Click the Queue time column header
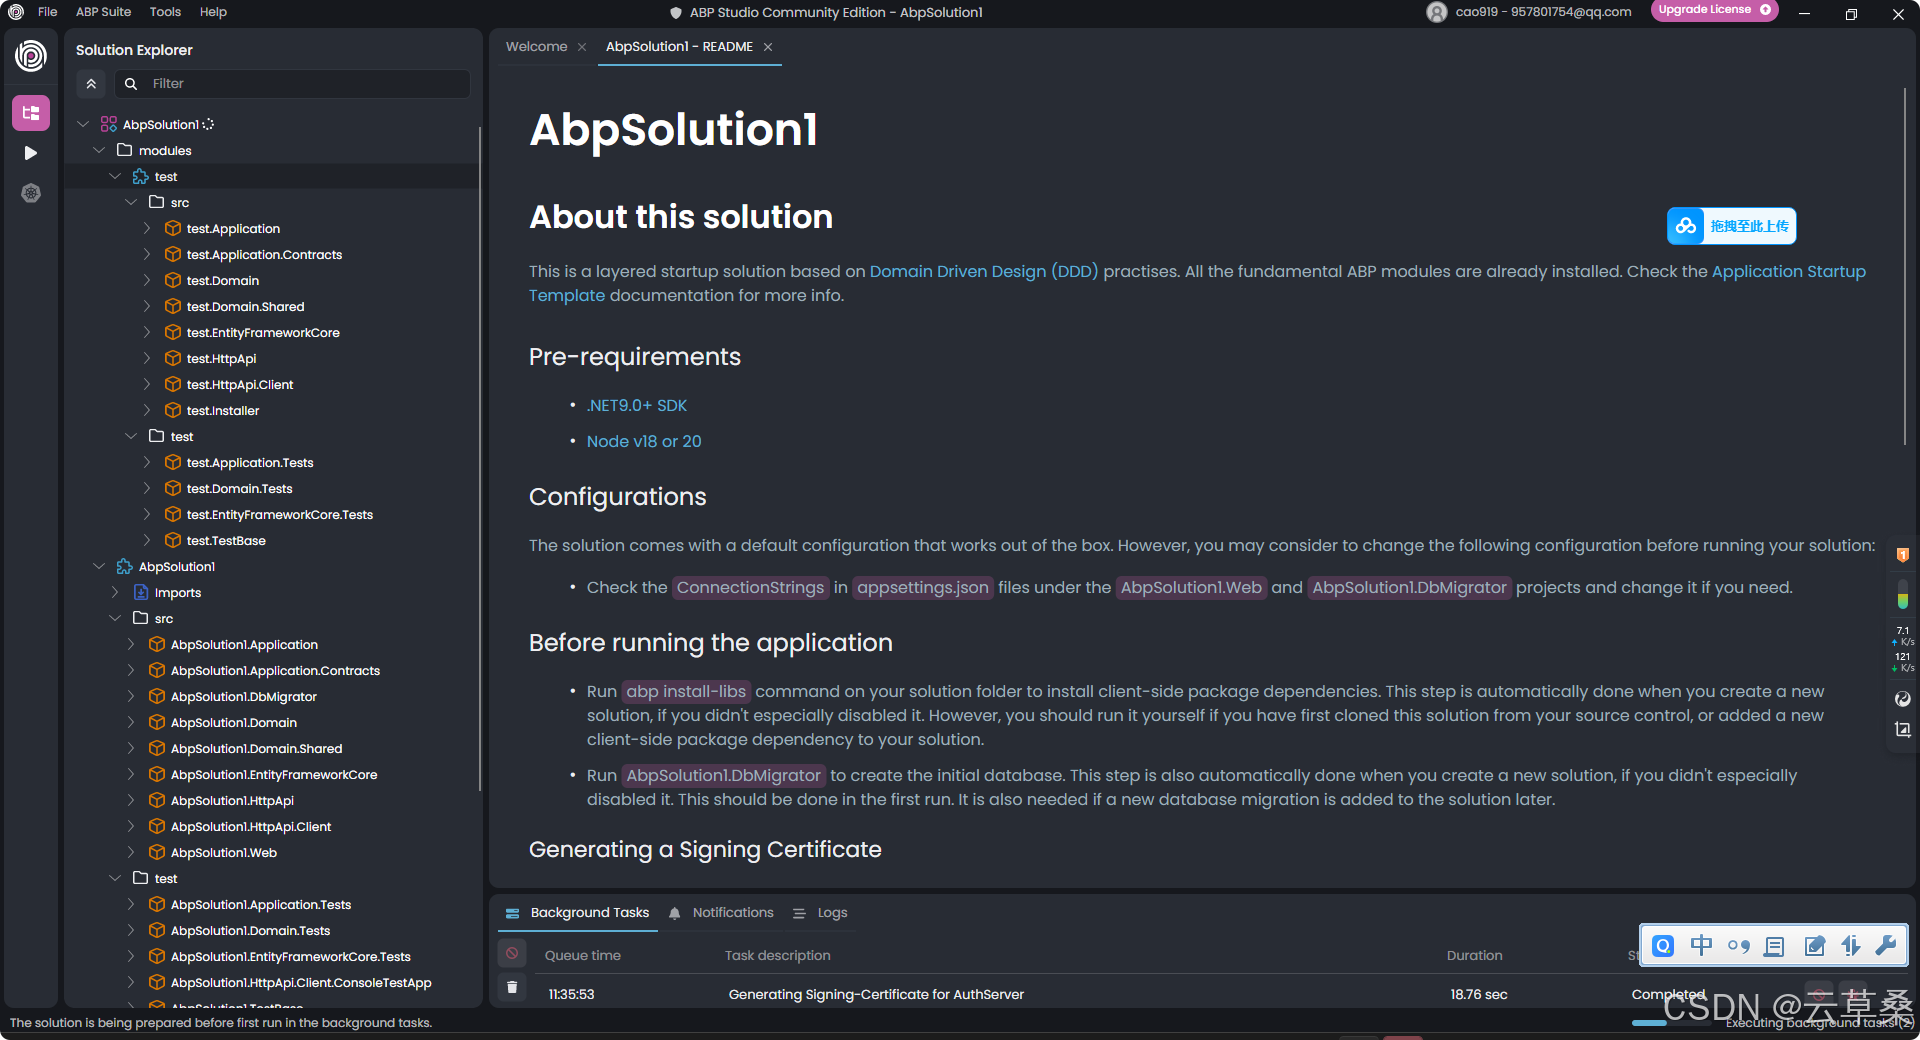The image size is (1920, 1040). click(x=583, y=955)
